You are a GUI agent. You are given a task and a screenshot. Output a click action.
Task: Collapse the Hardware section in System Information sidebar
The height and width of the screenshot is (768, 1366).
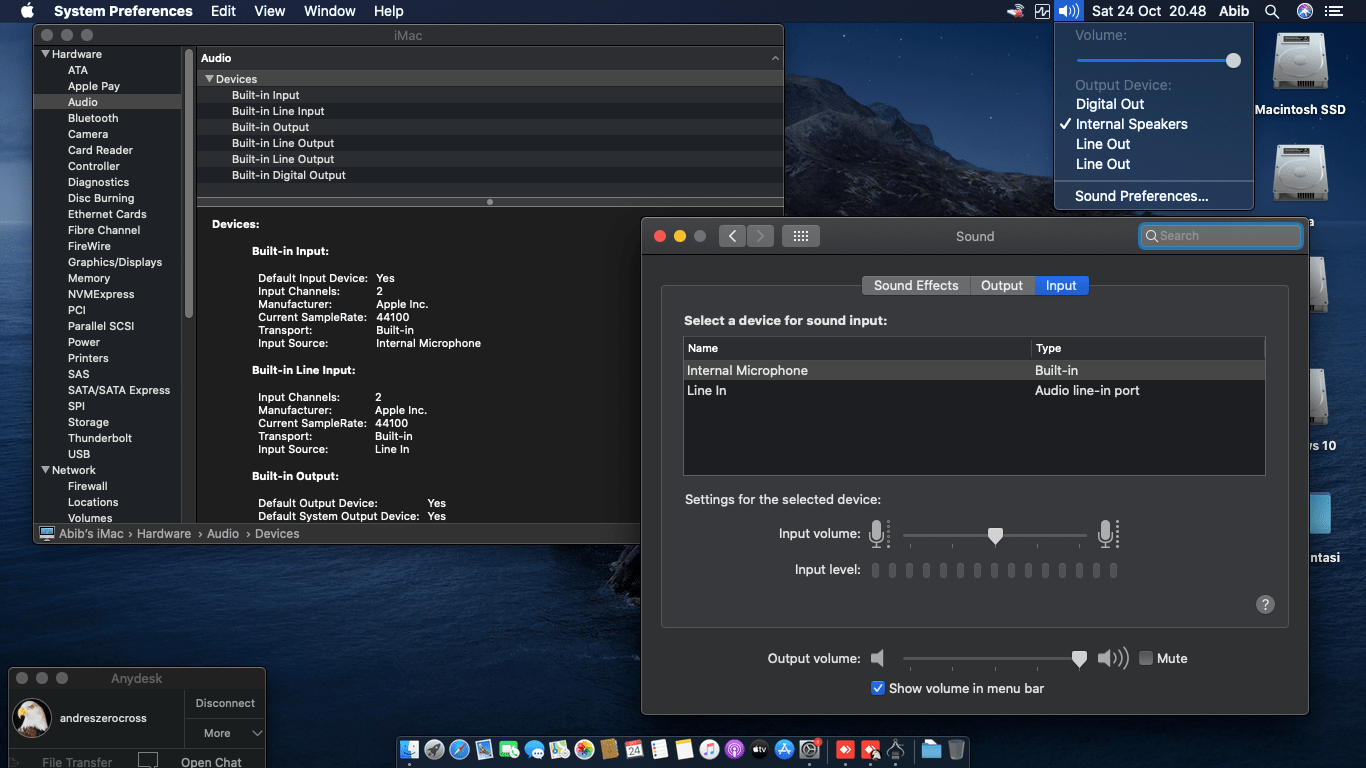(x=43, y=53)
